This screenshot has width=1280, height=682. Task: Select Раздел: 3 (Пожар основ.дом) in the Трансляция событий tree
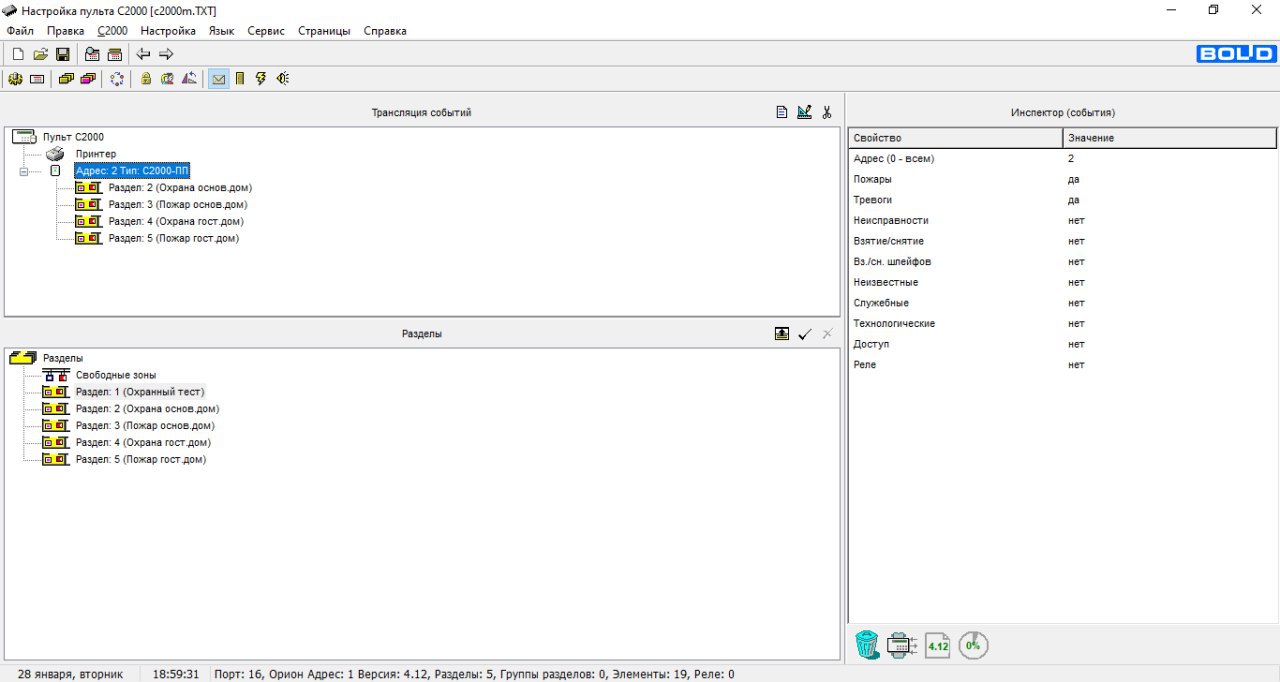pyautogui.click(x=178, y=205)
